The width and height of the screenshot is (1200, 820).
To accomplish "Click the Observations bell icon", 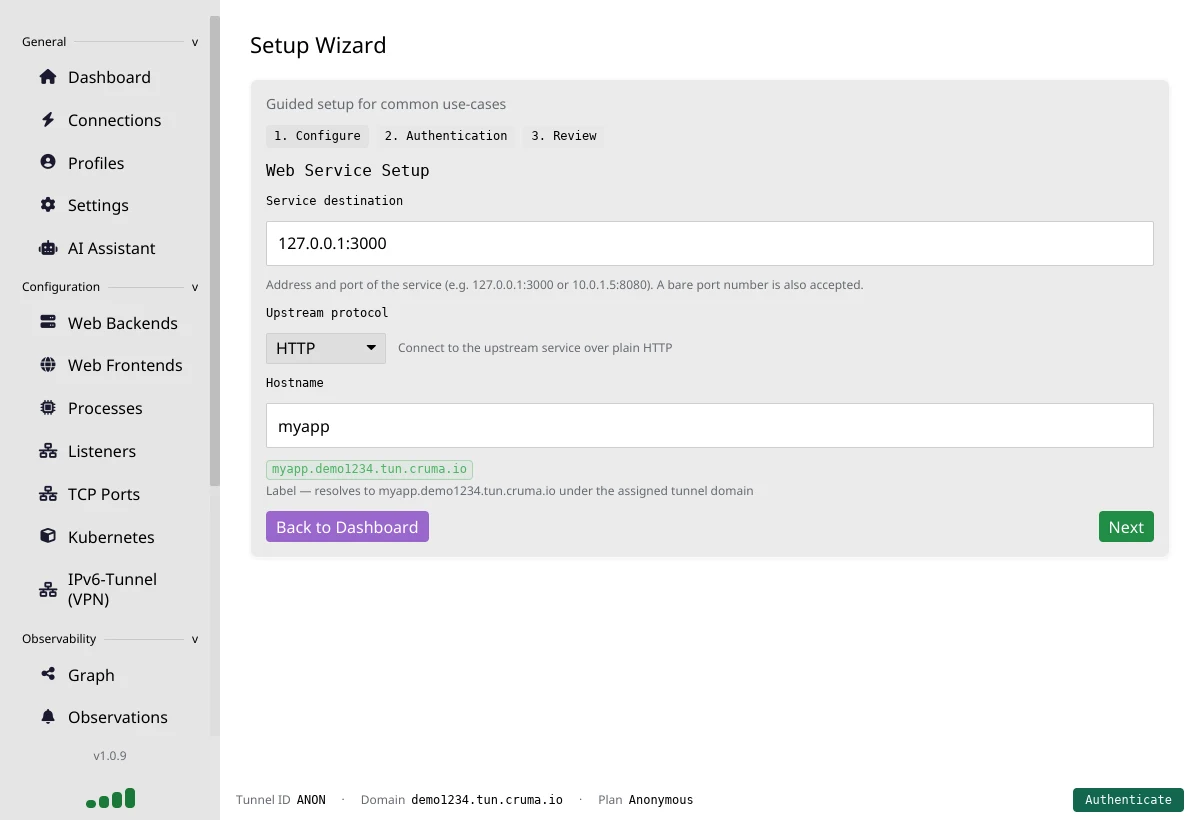I will pyautogui.click(x=48, y=717).
